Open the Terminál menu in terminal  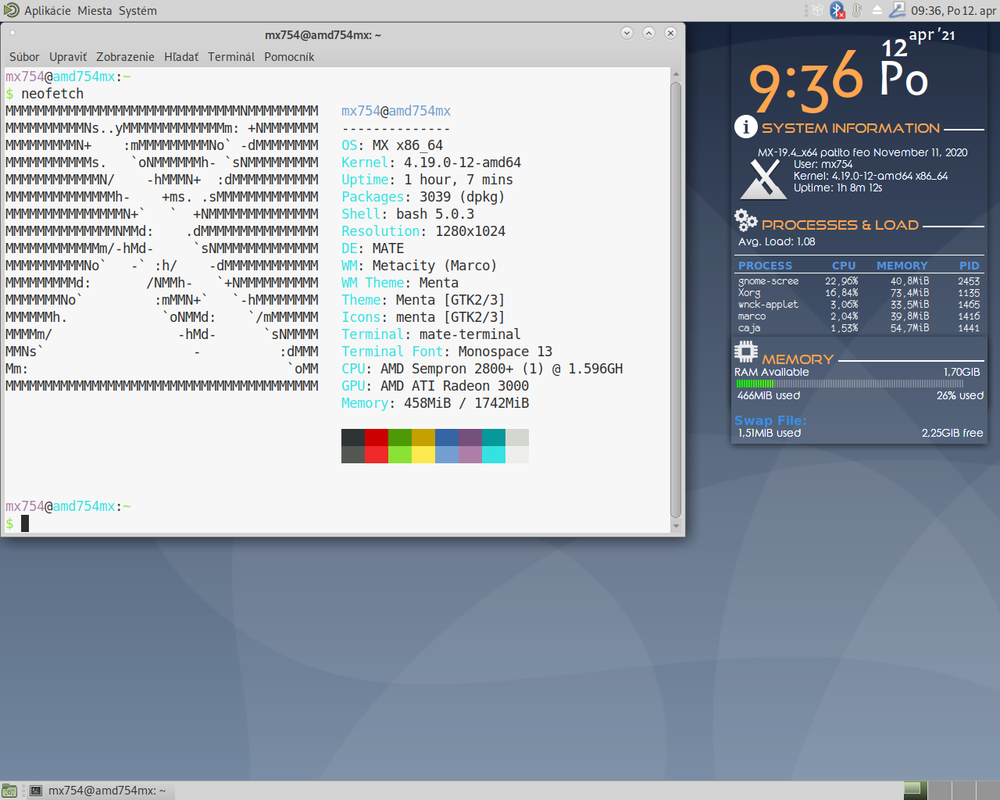coord(231,57)
